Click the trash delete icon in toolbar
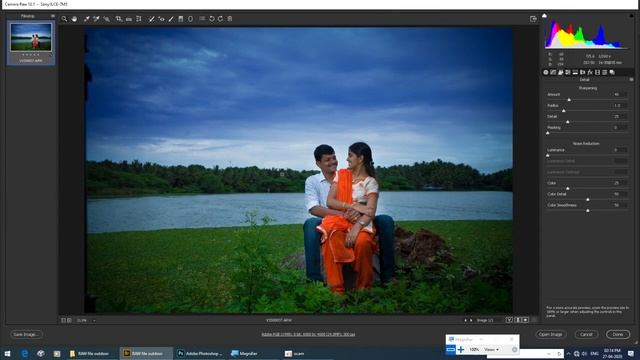The width and height of the screenshot is (640, 360). 230,19
